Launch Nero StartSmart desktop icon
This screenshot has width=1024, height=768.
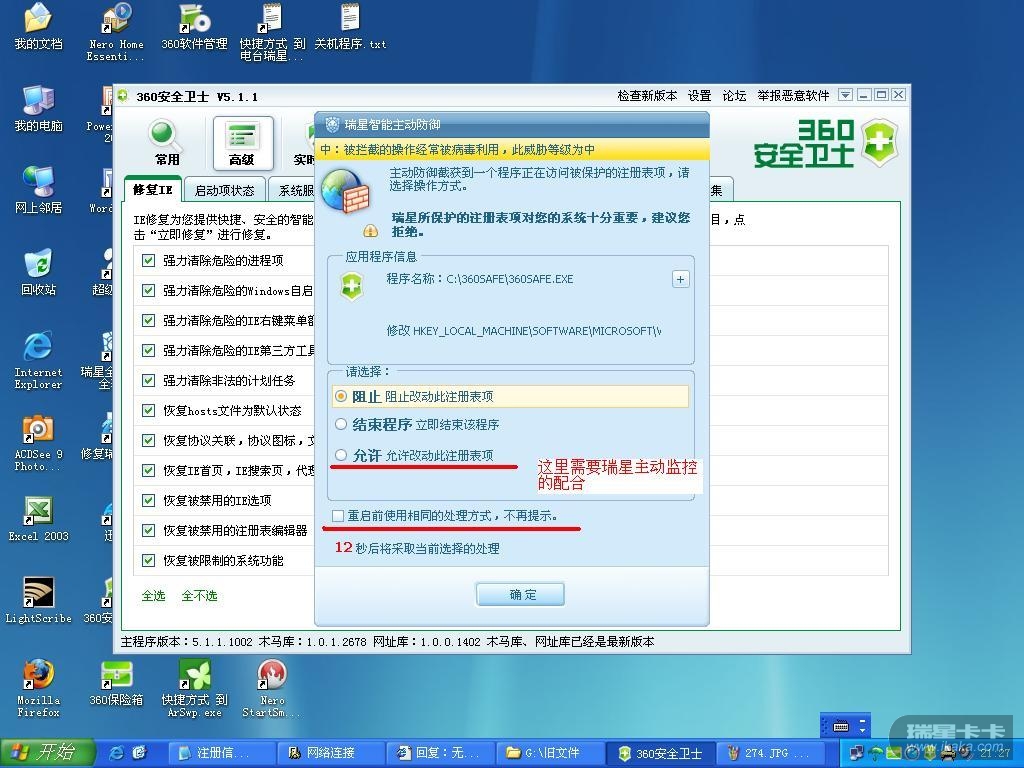(272, 688)
